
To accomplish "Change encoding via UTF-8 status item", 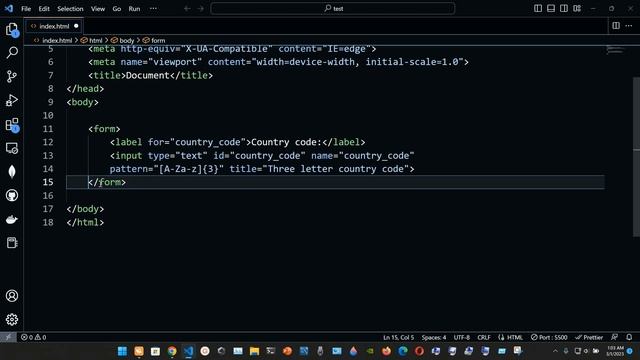I will click(x=462, y=337).
